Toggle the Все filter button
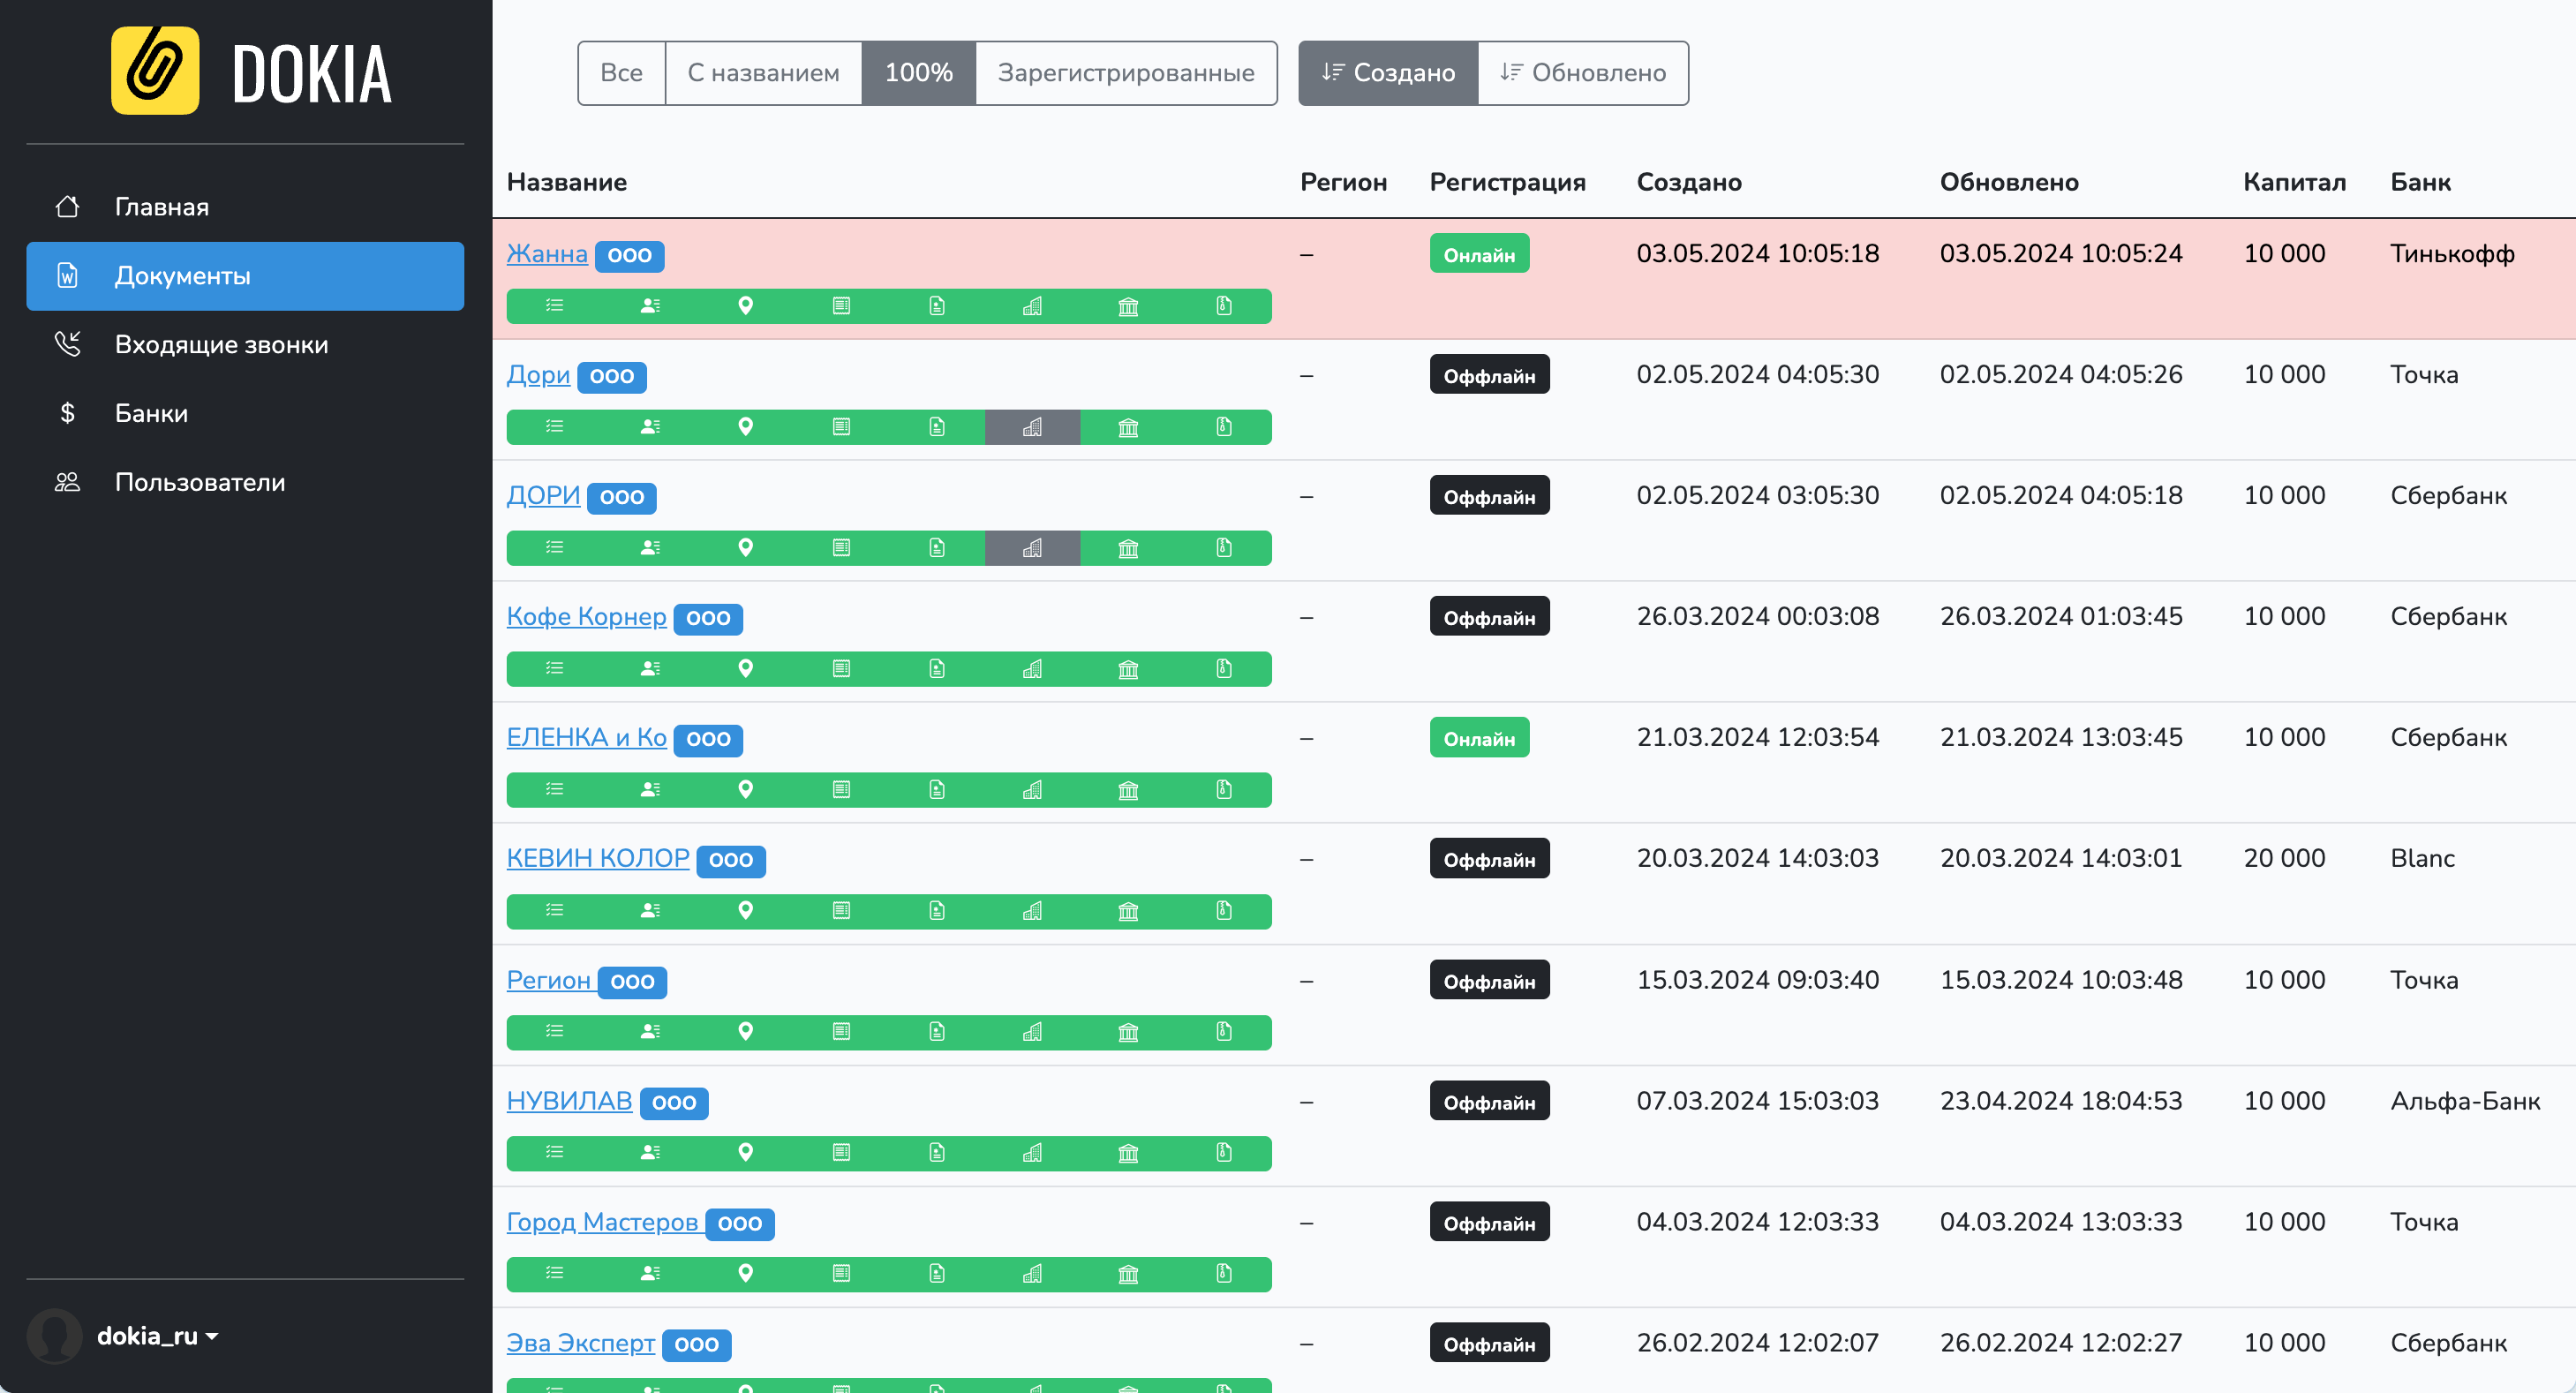Image resolution: width=2576 pixels, height=1393 pixels. [621, 73]
